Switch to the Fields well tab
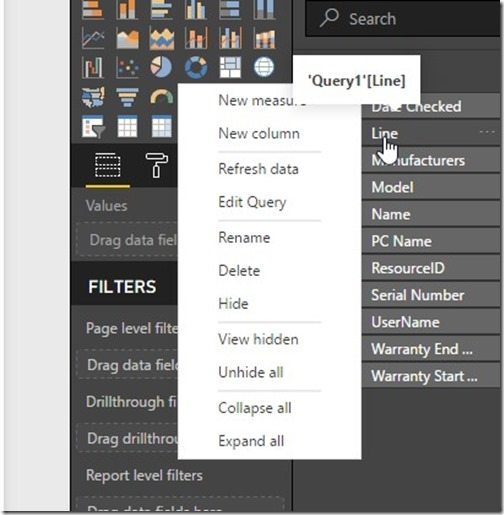The width and height of the screenshot is (504, 515). click(x=108, y=165)
